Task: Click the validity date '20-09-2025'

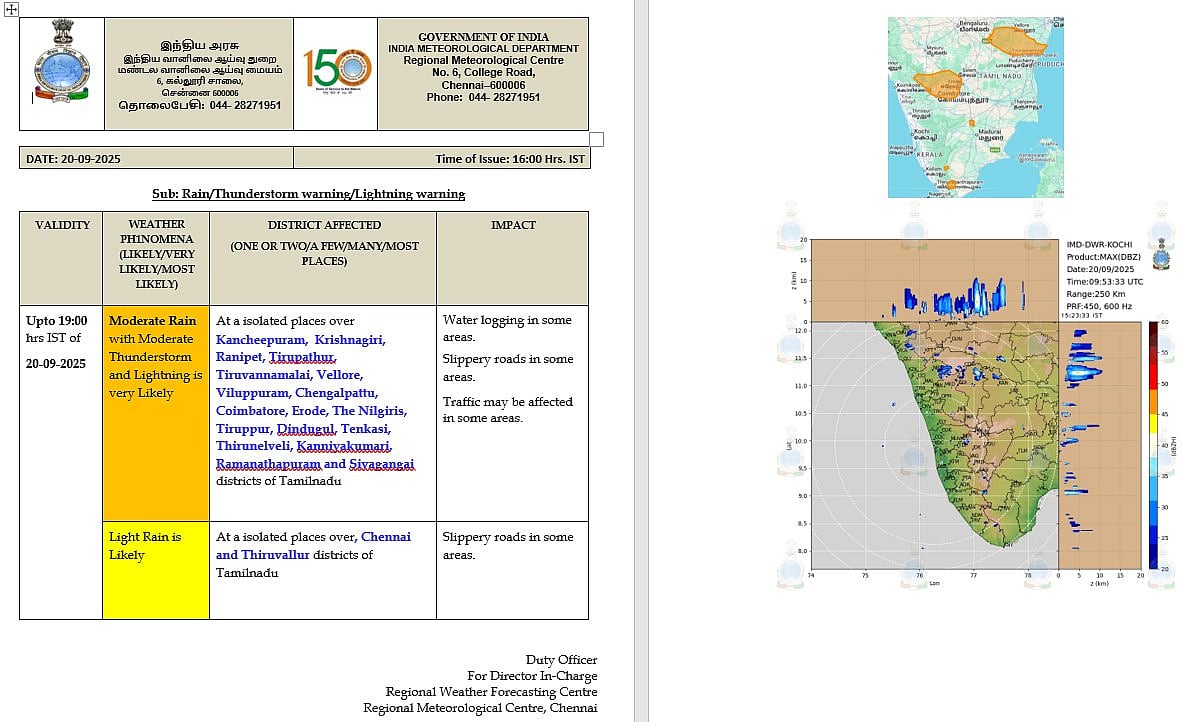Action: point(56,363)
